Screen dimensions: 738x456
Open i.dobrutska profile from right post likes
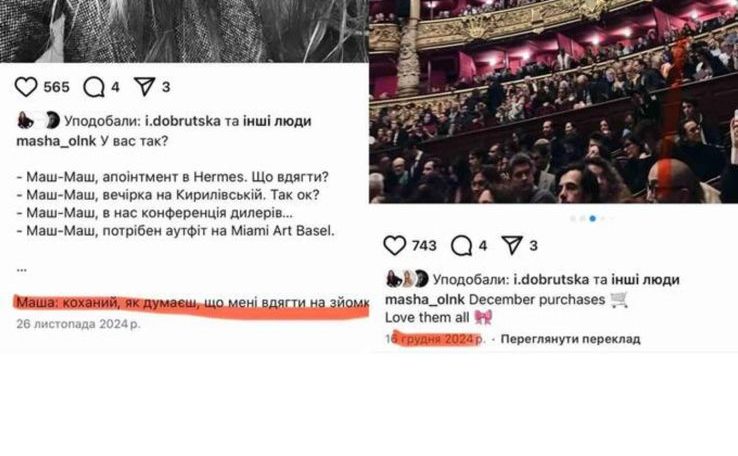click(x=551, y=280)
